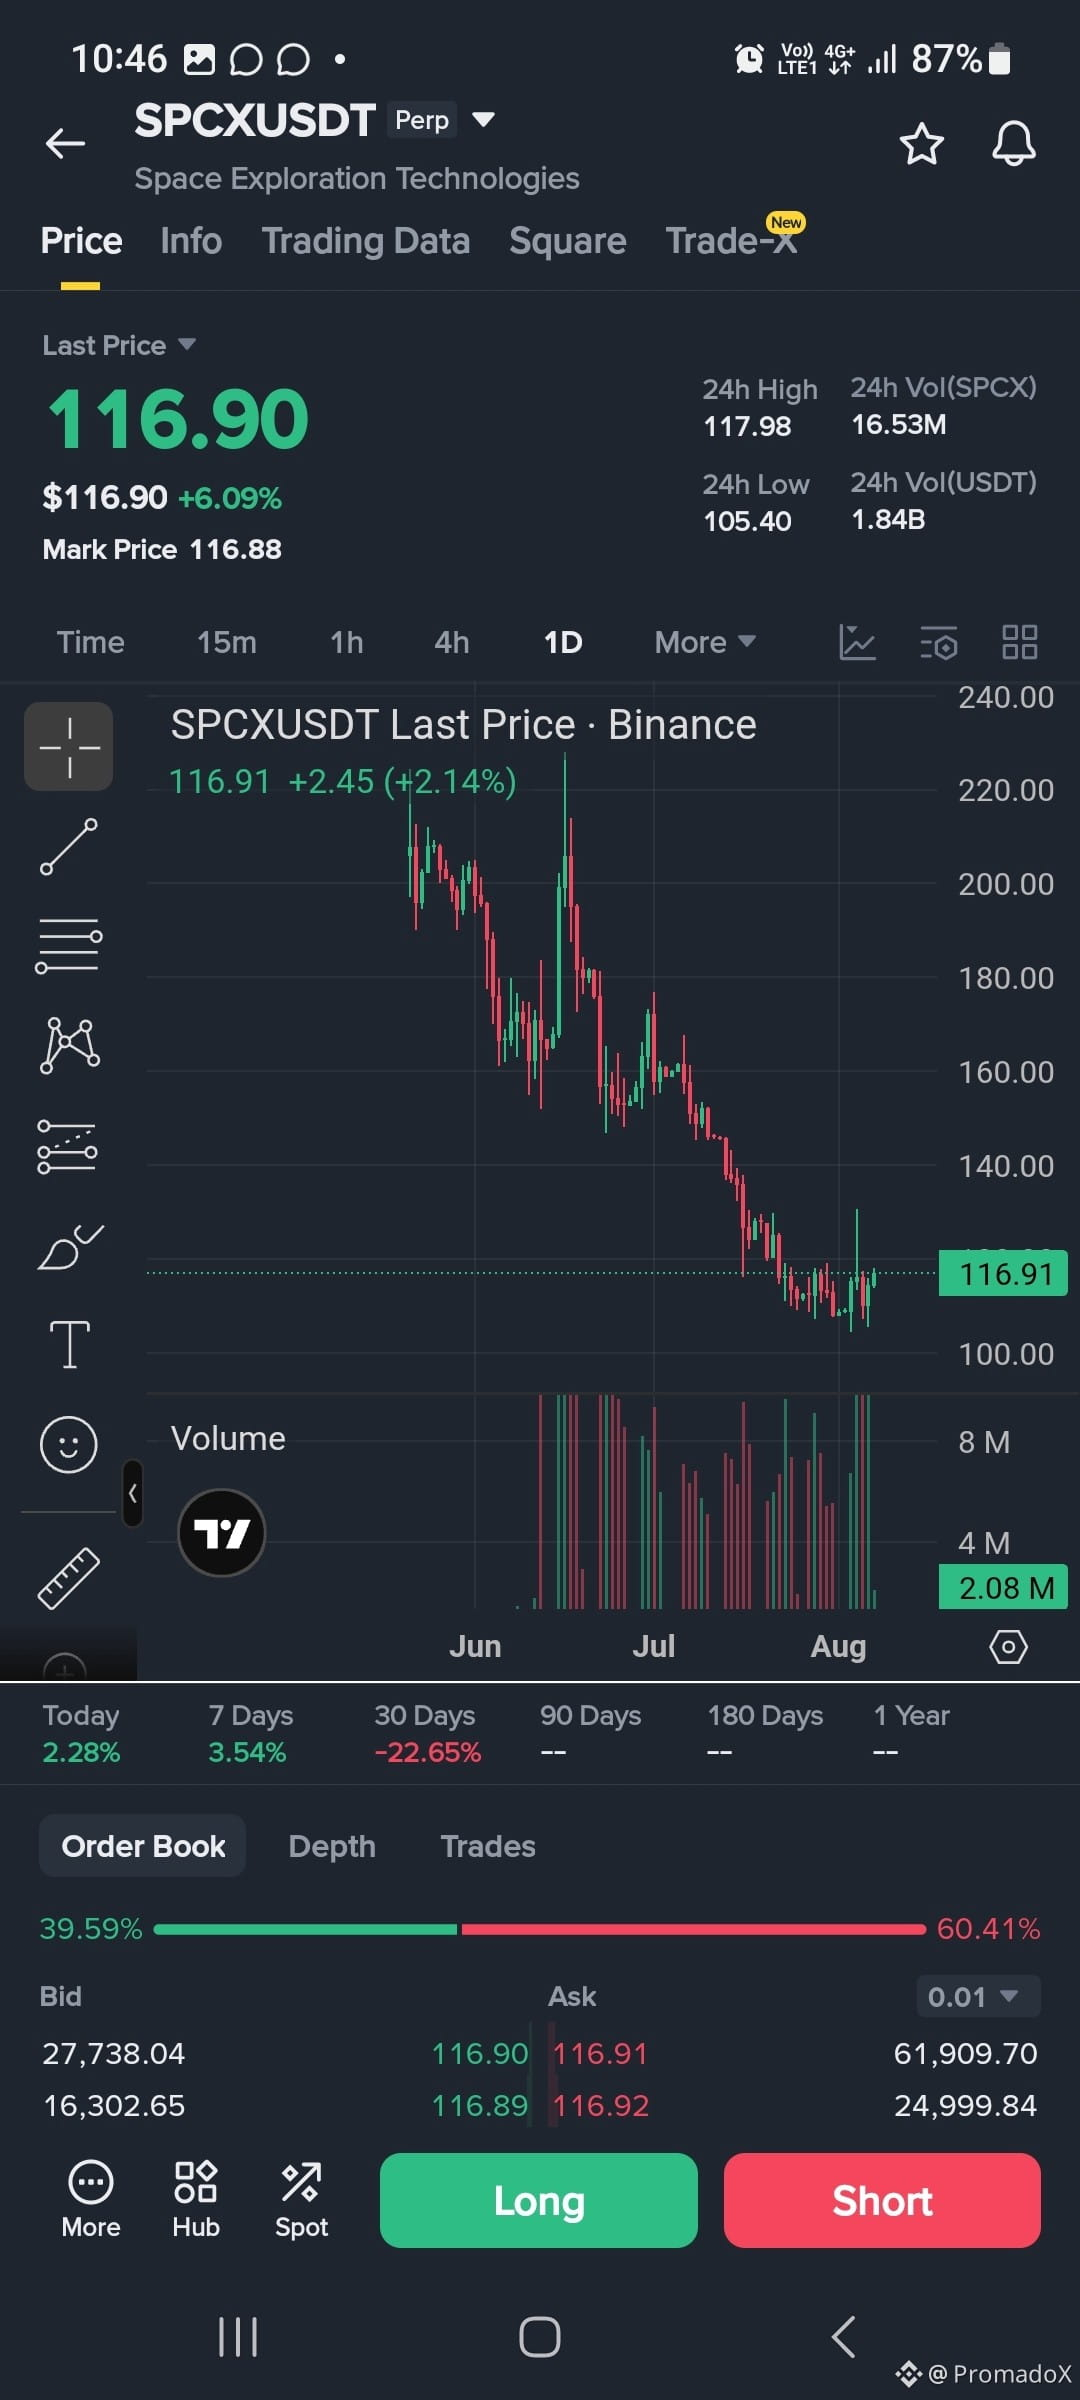This screenshot has height=2400, width=1080.
Task: Change order book precision 0.01 dropdown
Action: tap(978, 1996)
